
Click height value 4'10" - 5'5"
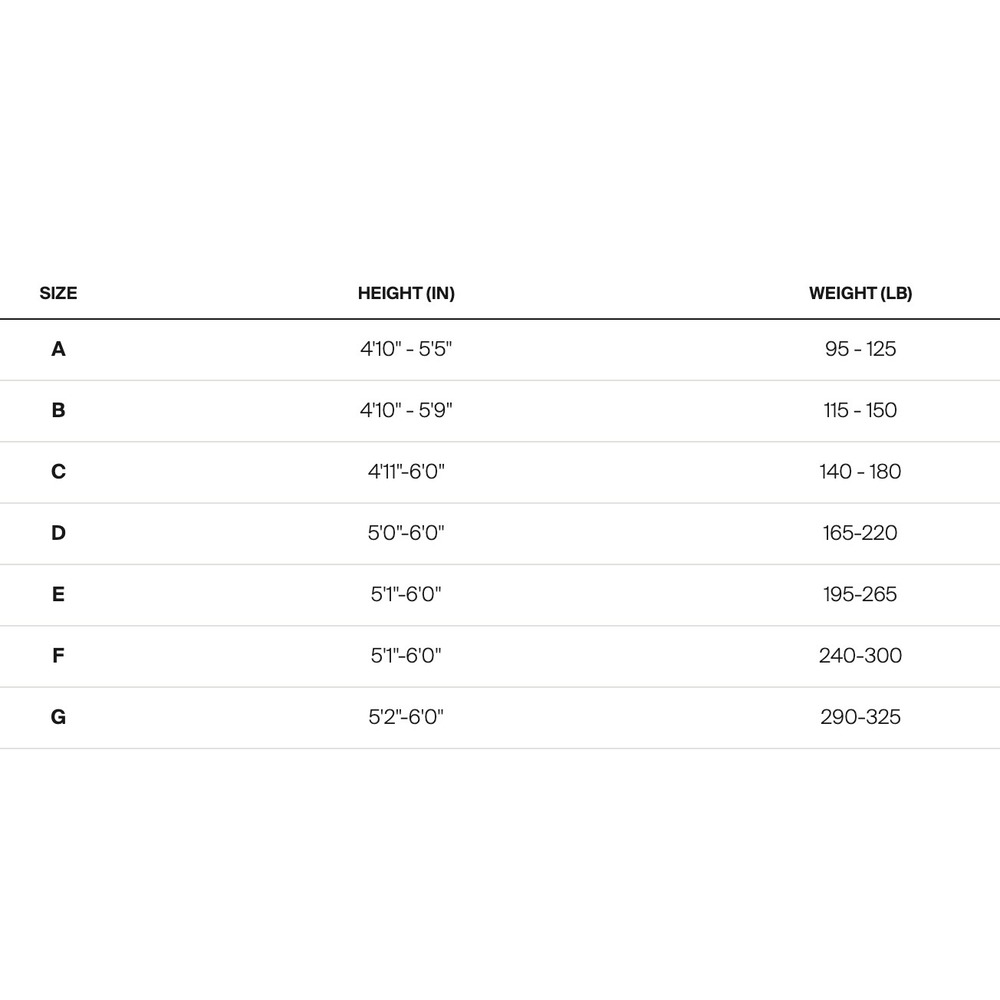click(406, 349)
